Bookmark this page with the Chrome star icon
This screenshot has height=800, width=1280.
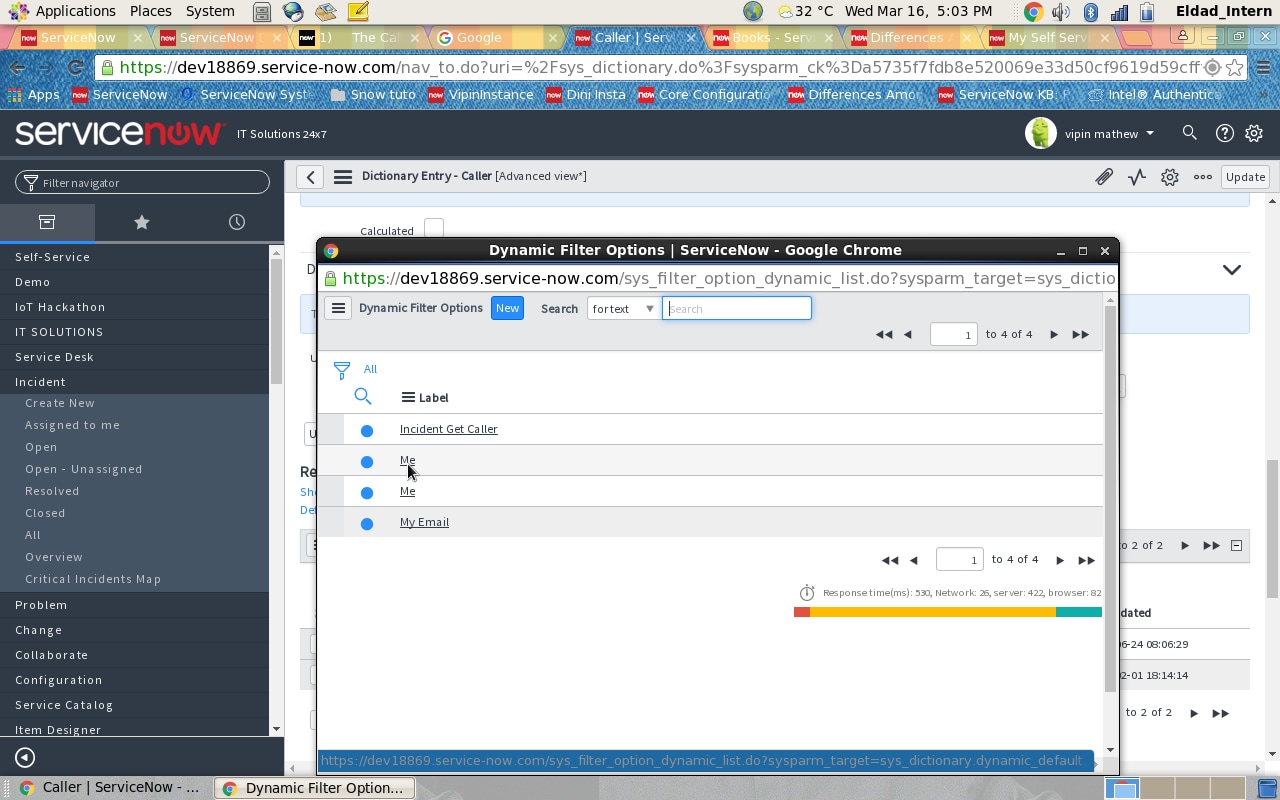[1235, 68]
